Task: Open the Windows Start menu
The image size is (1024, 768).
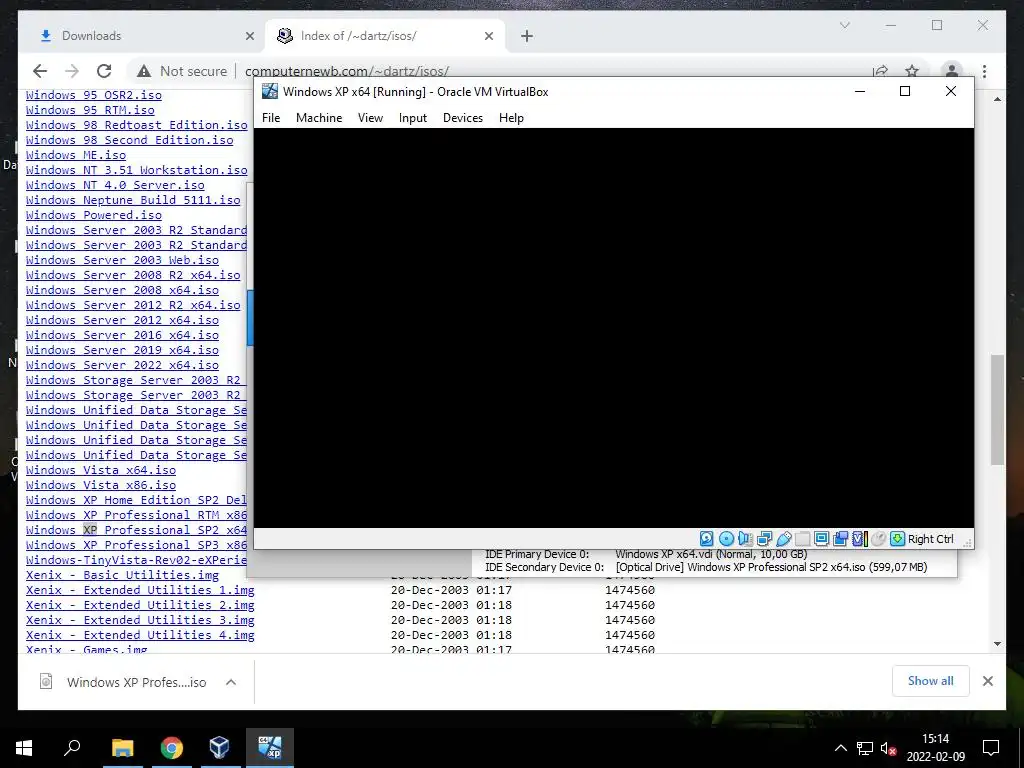Action: tap(24, 748)
